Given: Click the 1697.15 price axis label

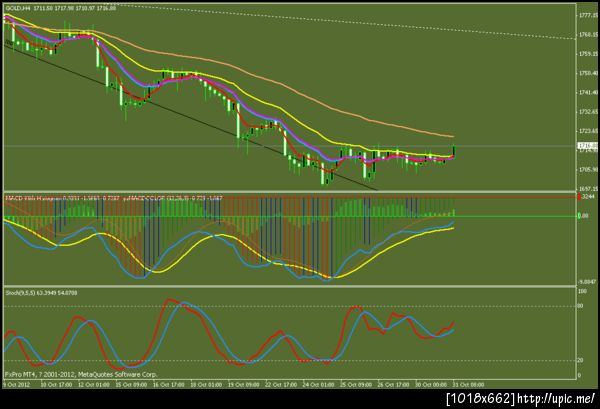Looking at the screenshot, I should [588, 189].
